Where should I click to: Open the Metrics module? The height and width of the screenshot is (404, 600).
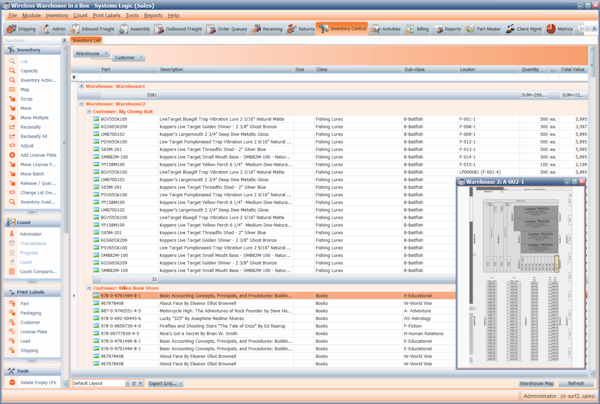pos(559,29)
